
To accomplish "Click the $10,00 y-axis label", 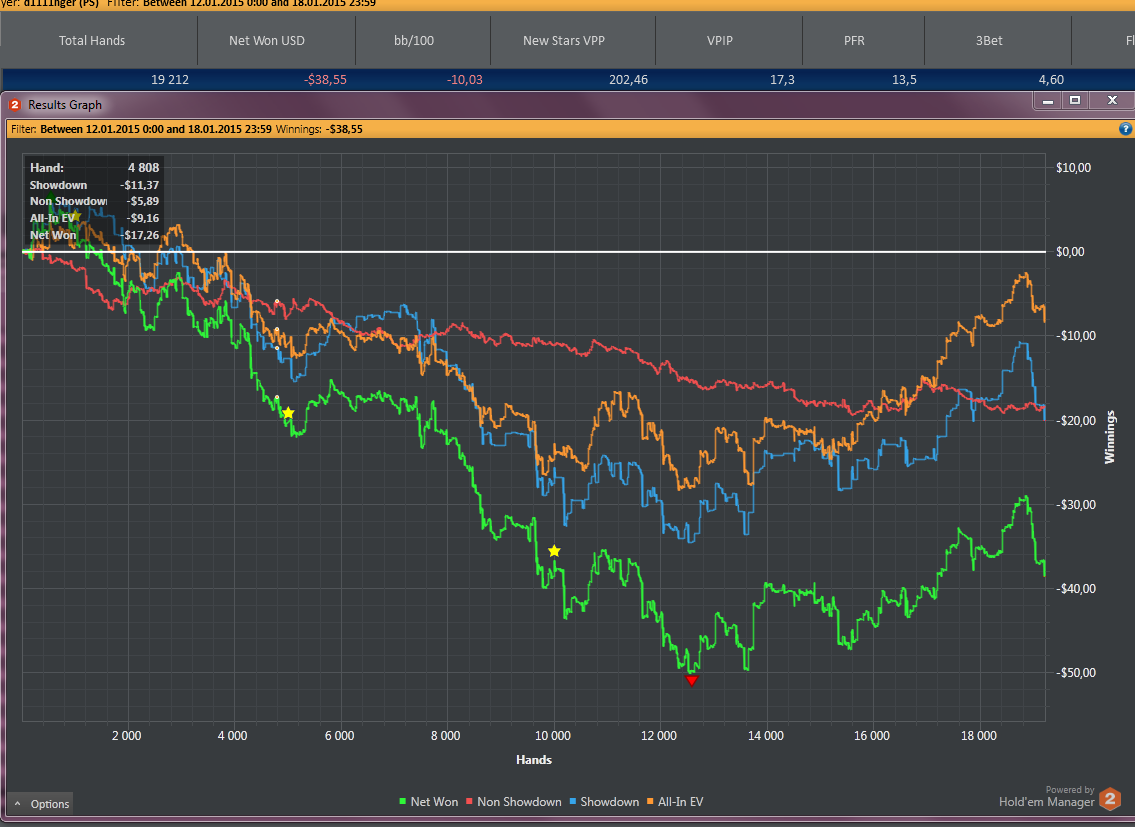I will pyautogui.click(x=1073, y=168).
